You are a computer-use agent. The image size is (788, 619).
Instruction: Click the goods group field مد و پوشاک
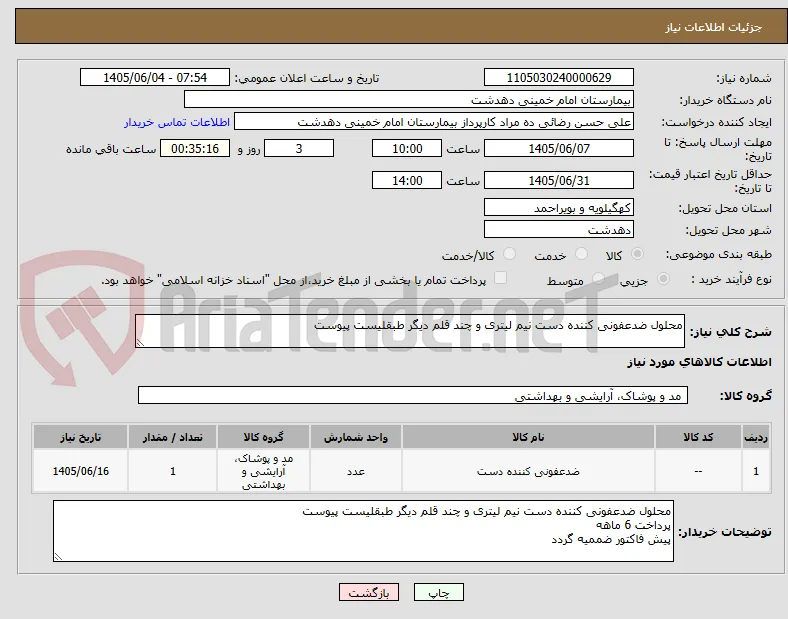click(x=413, y=395)
